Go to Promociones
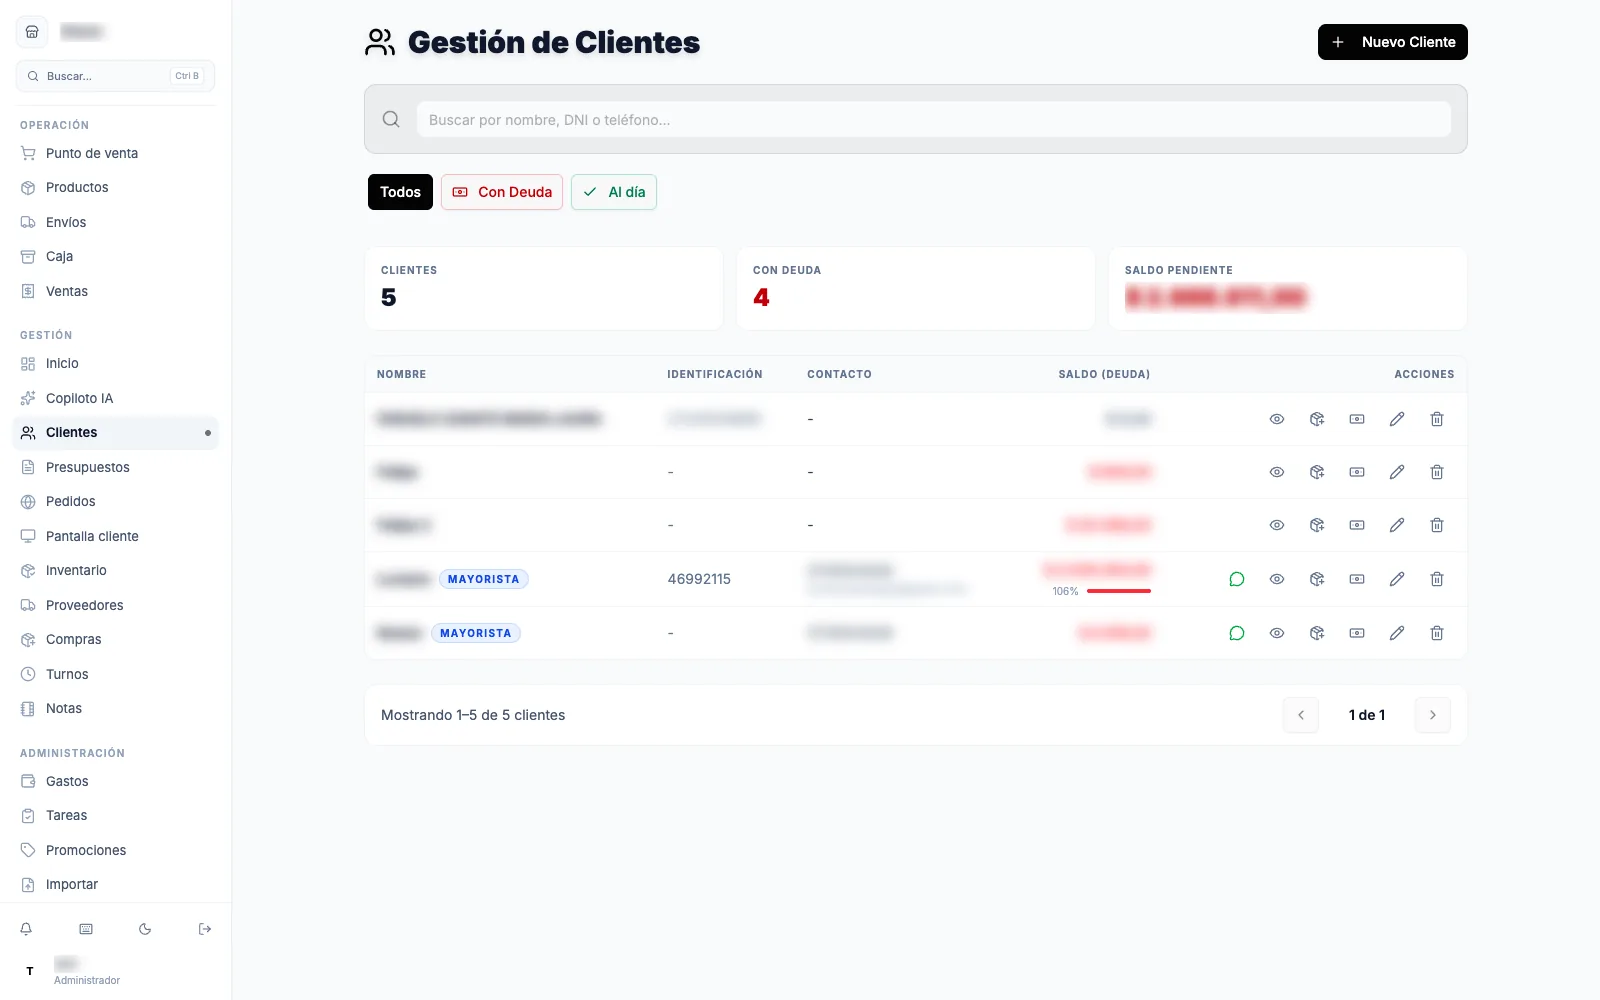 [x=116, y=850]
